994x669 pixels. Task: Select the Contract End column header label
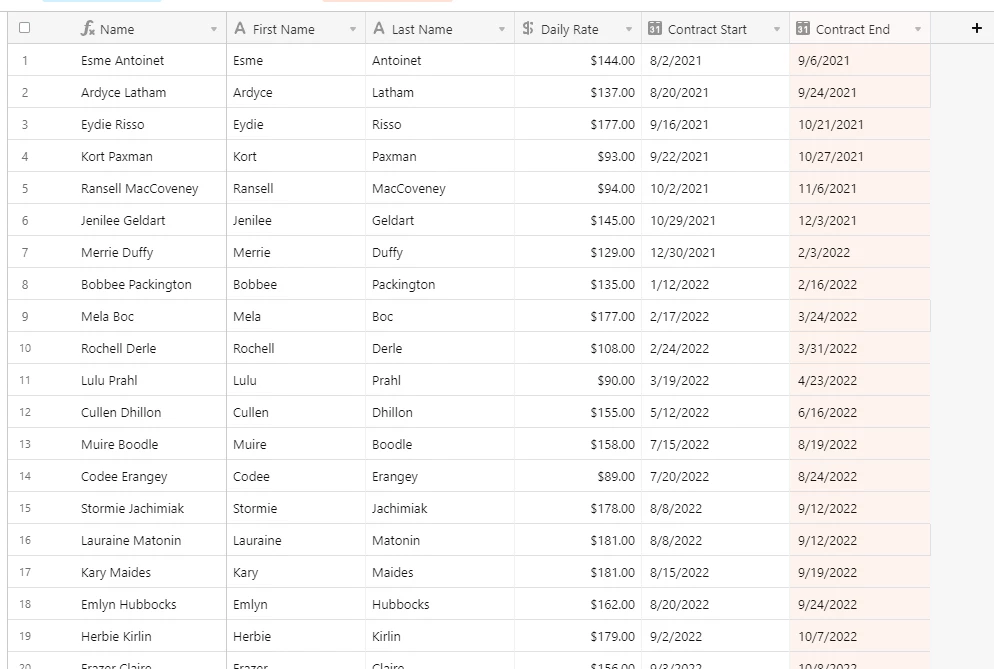point(853,29)
